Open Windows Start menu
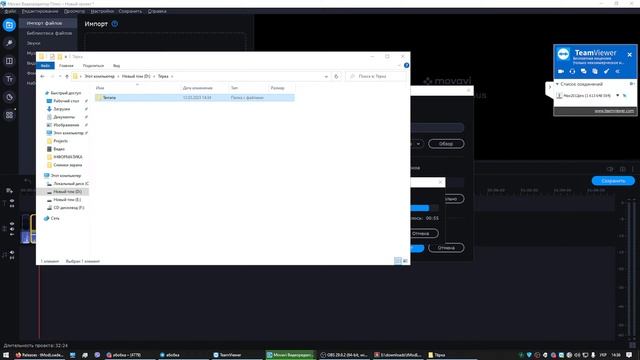This screenshot has width=640, height=360. [x=6, y=355]
